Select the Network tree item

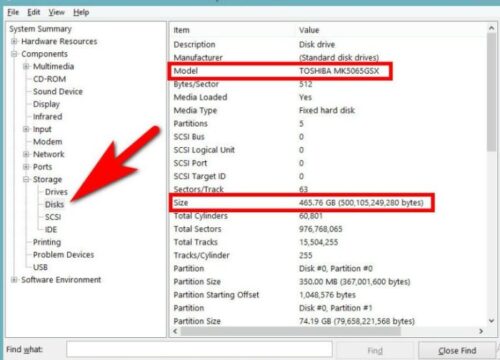click(x=49, y=154)
